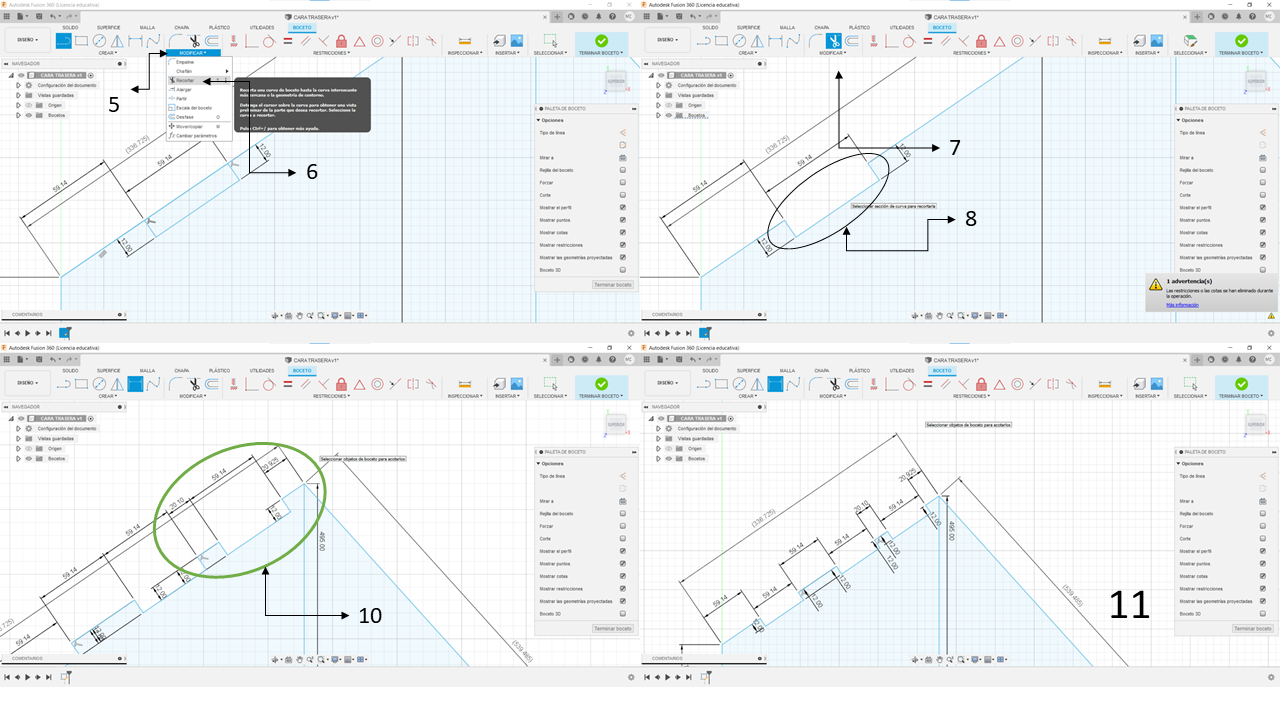The width and height of the screenshot is (1280, 720).
Task: Click the Offset toolbar icon in the top-left window
Action: point(212,41)
